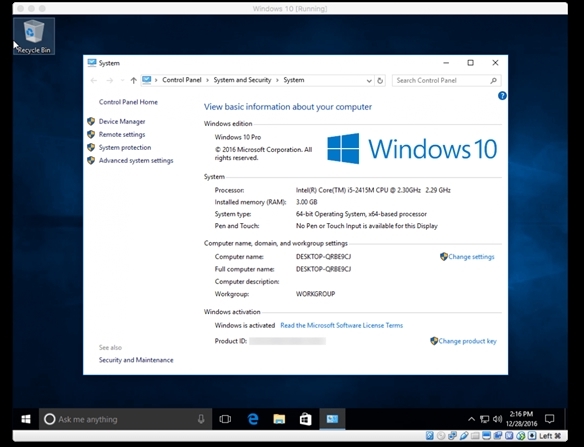Click Change product key link
Viewport: 584px width, 447px height.
click(x=467, y=341)
